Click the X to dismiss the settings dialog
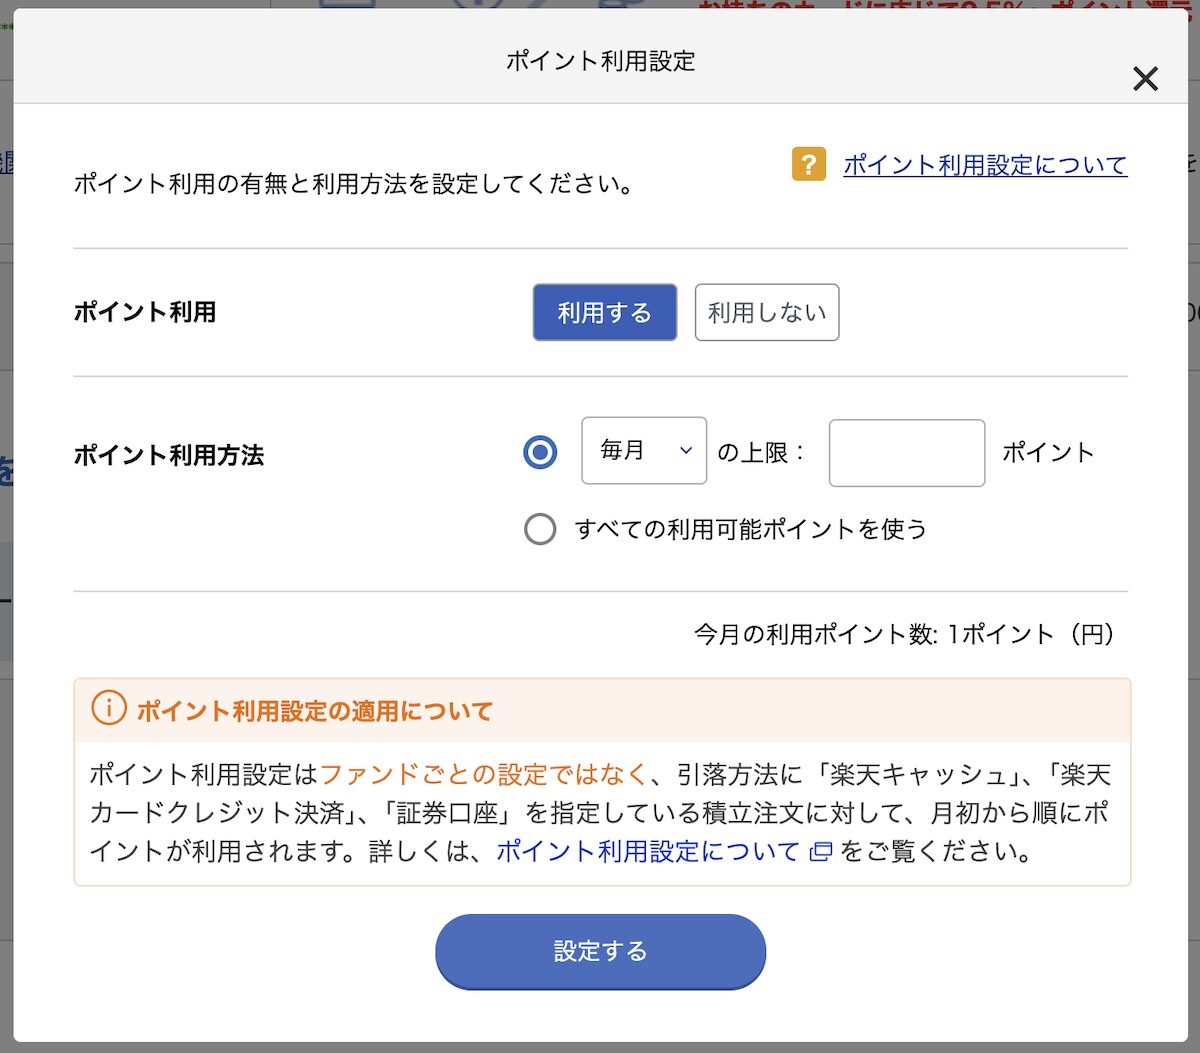 coord(1144,79)
